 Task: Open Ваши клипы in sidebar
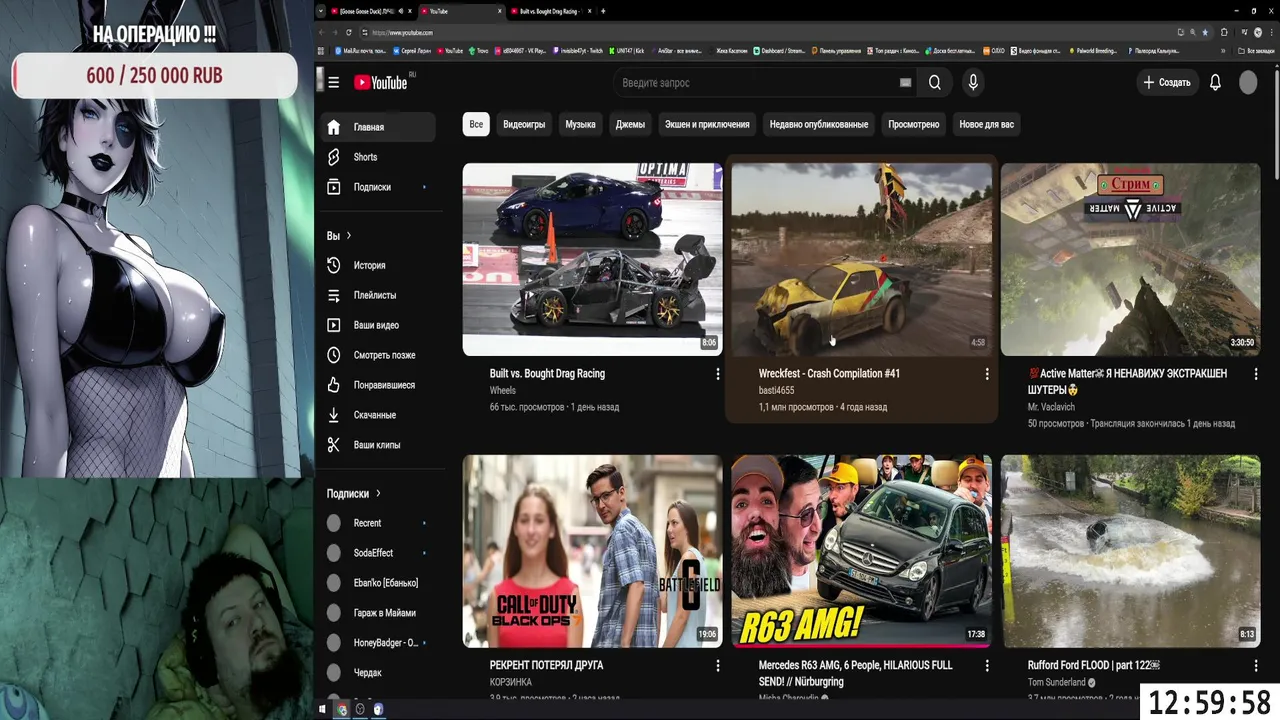(x=377, y=445)
